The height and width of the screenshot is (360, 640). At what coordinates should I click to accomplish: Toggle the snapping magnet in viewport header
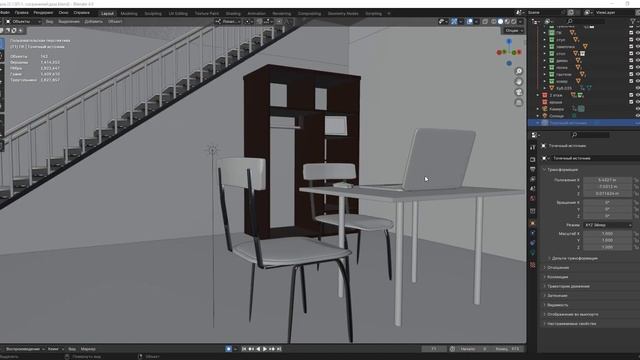click(x=259, y=22)
